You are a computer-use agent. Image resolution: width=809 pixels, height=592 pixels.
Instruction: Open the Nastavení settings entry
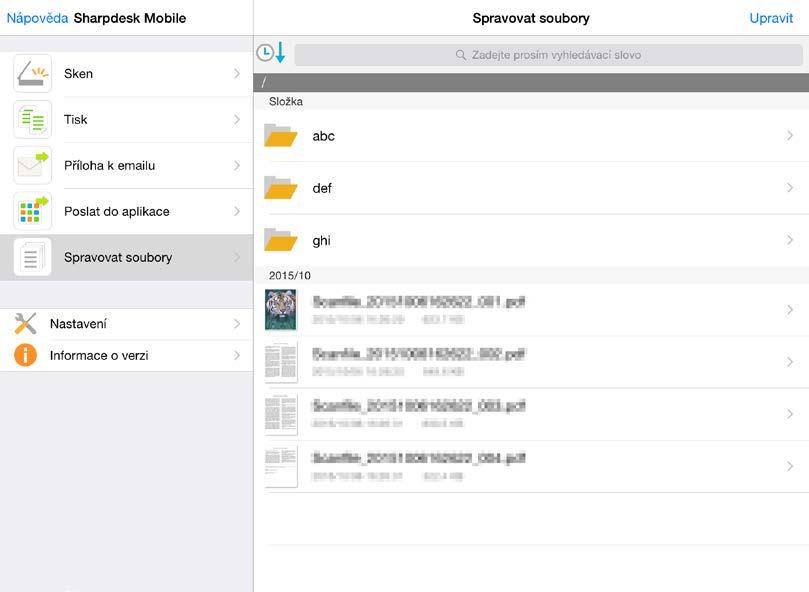click(x=126, y=324)
